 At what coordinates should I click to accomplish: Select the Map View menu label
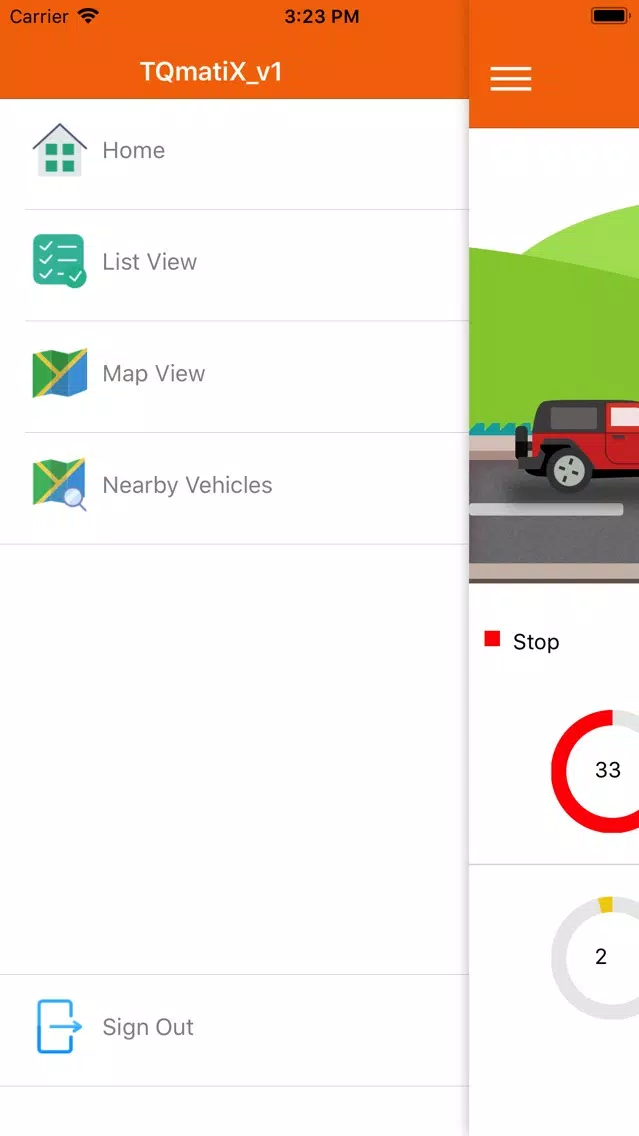(154, 373)
